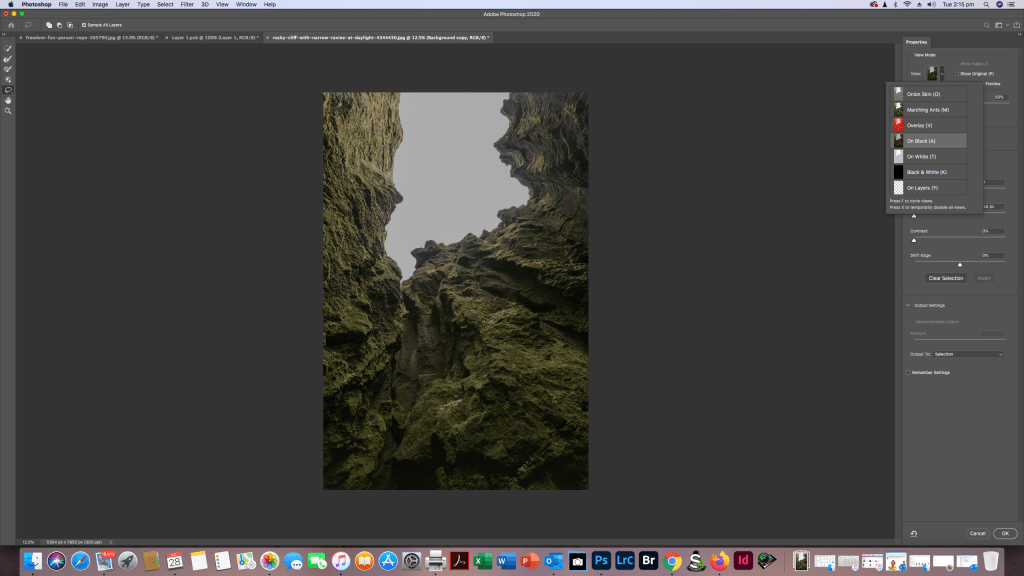Select the Refine Edge Brush tool
The width and height of the screenshot is (1024, 576).
pyautogui.click(x=8, y=59)
